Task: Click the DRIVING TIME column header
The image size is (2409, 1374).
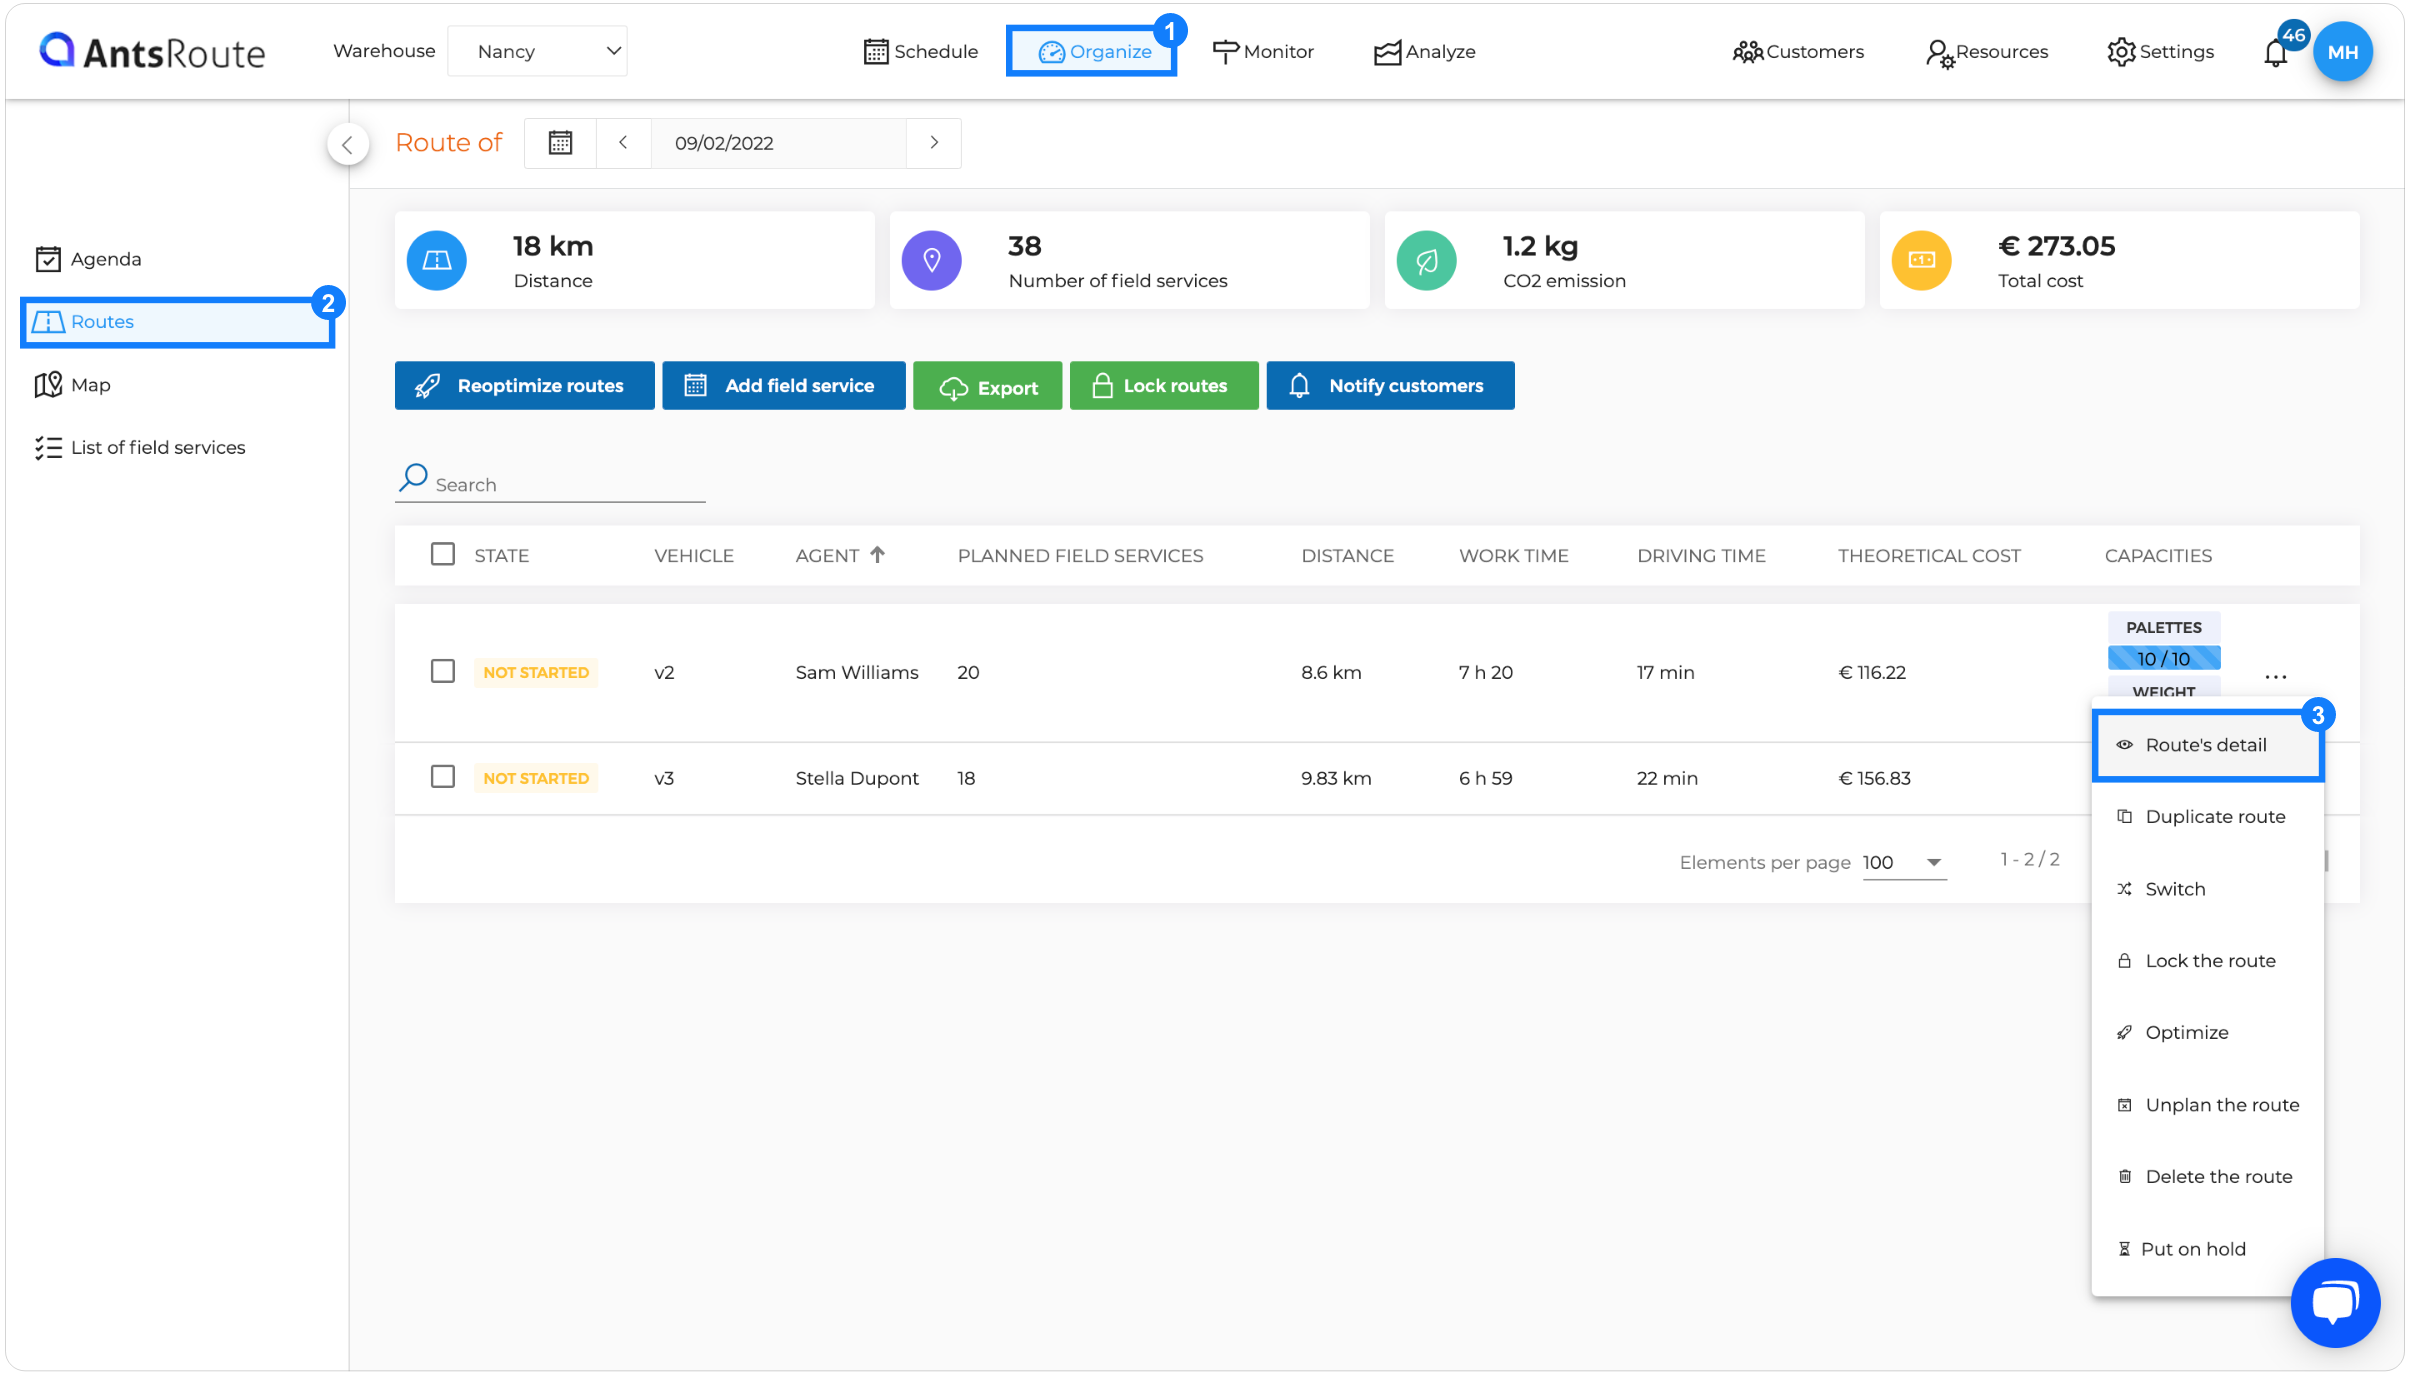Action: pyautogui.click(x=1701, y=556)
